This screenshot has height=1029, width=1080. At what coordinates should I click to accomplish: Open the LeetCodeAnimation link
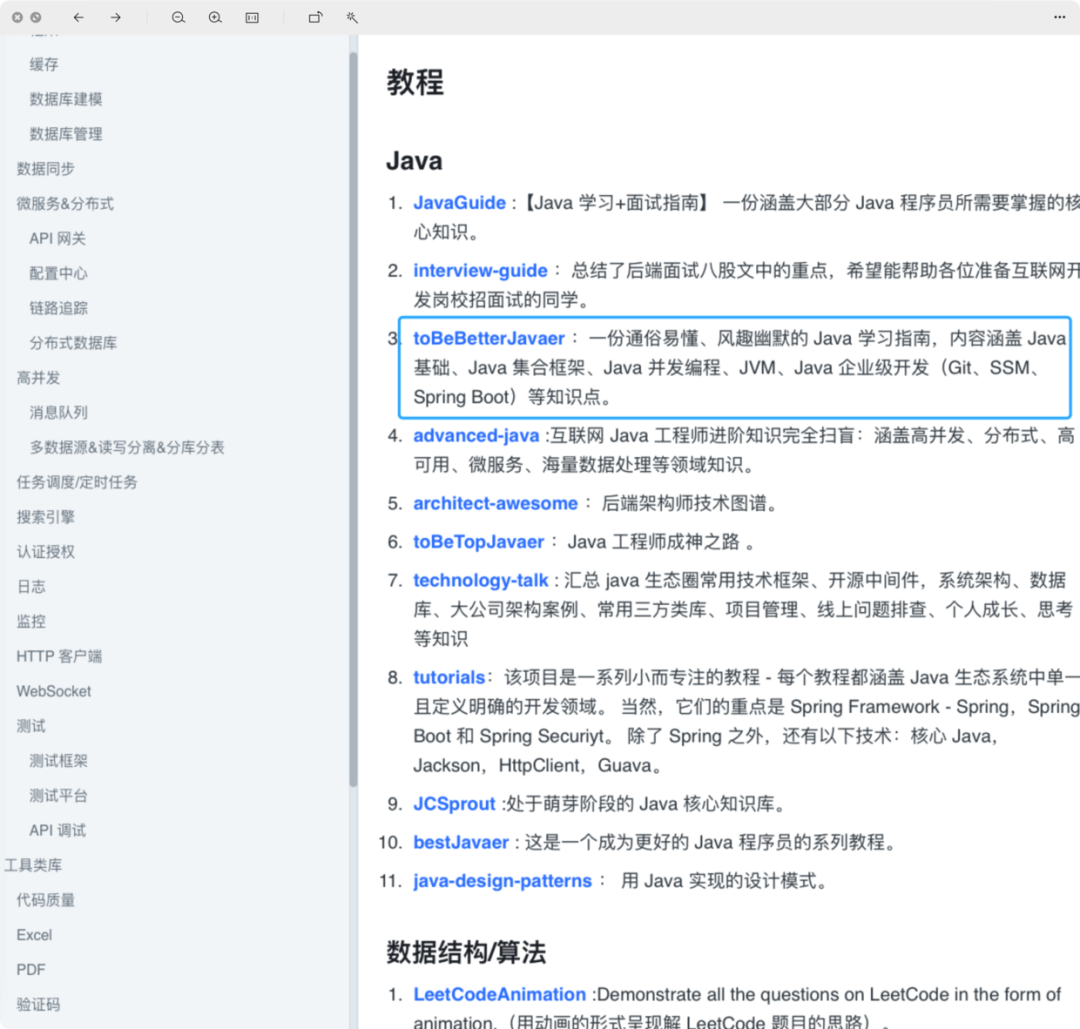(x=499, y=995)
